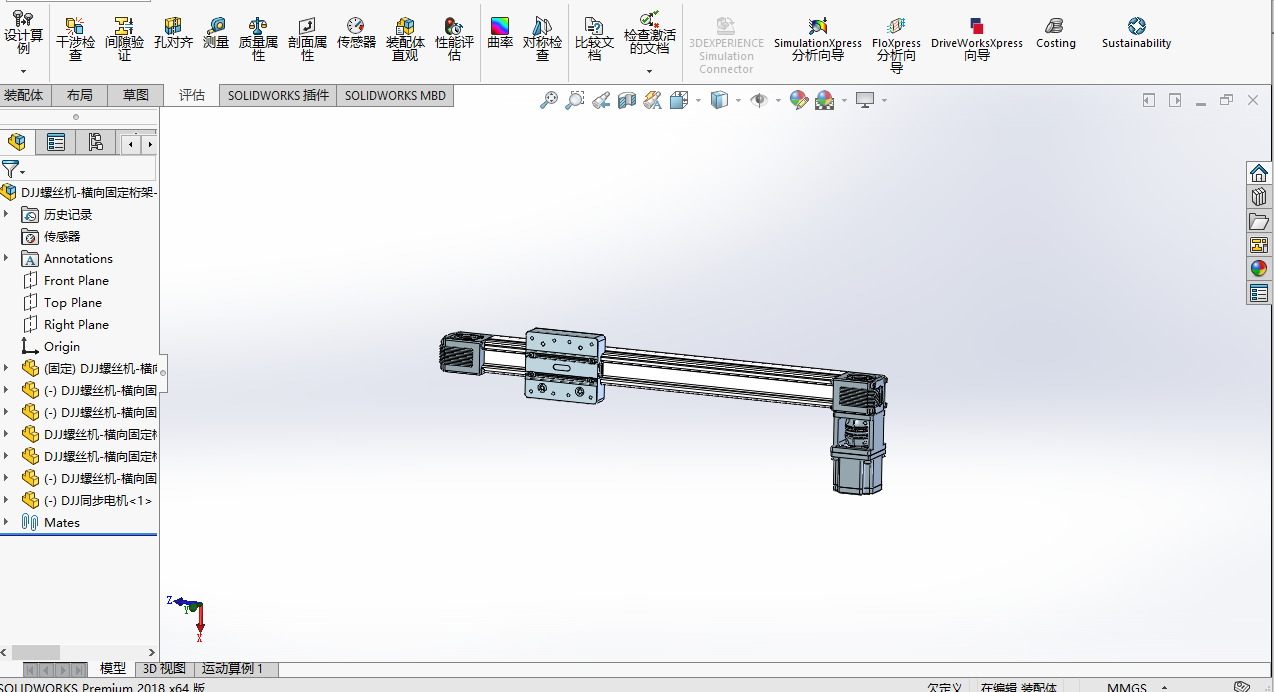The width and height of the screenshot is (1274, 692).
Task: Click Edit Appearance color ball icon
Action: point(798,100)
